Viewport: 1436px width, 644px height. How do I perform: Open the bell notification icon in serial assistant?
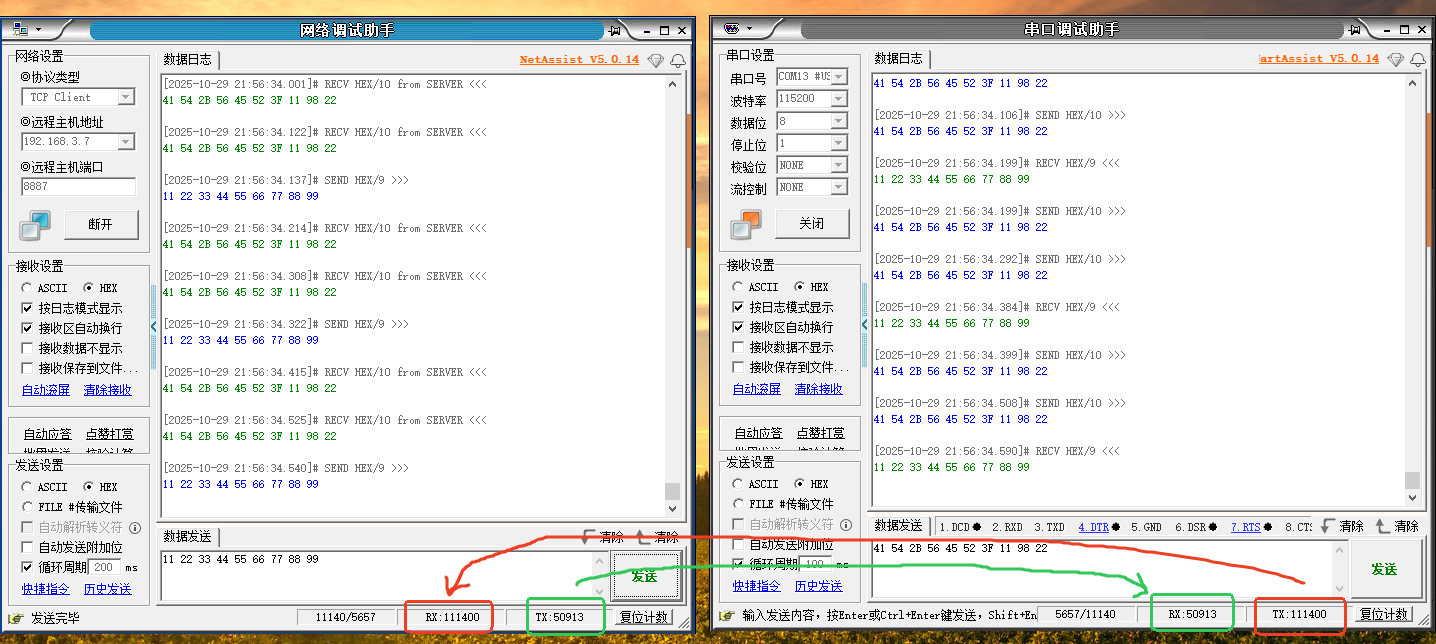tap(1418, 59)
